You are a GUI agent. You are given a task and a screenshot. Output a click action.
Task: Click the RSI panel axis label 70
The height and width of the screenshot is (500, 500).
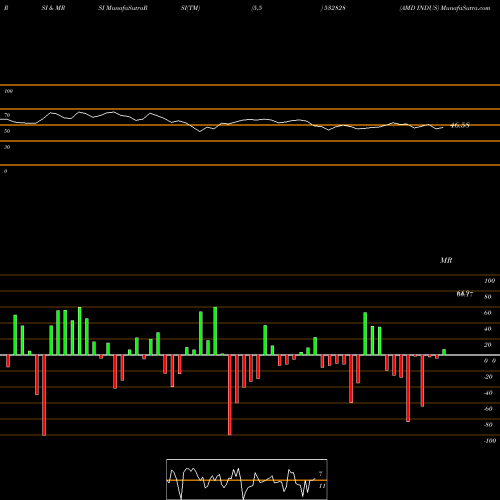tap(7, 115)
